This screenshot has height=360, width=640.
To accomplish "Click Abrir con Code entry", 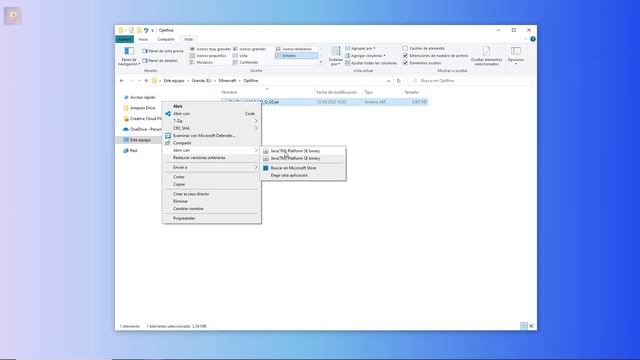I will (x=211, y=113).
